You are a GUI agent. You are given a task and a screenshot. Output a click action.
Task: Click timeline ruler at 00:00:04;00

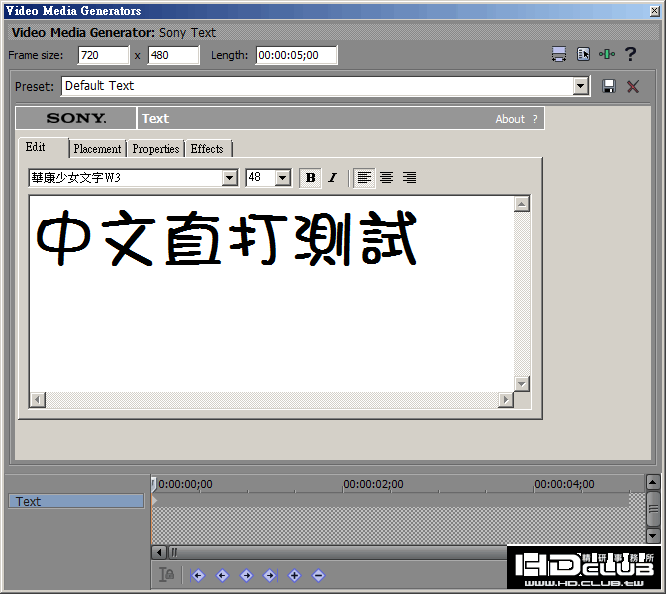(x=564, y=484)
